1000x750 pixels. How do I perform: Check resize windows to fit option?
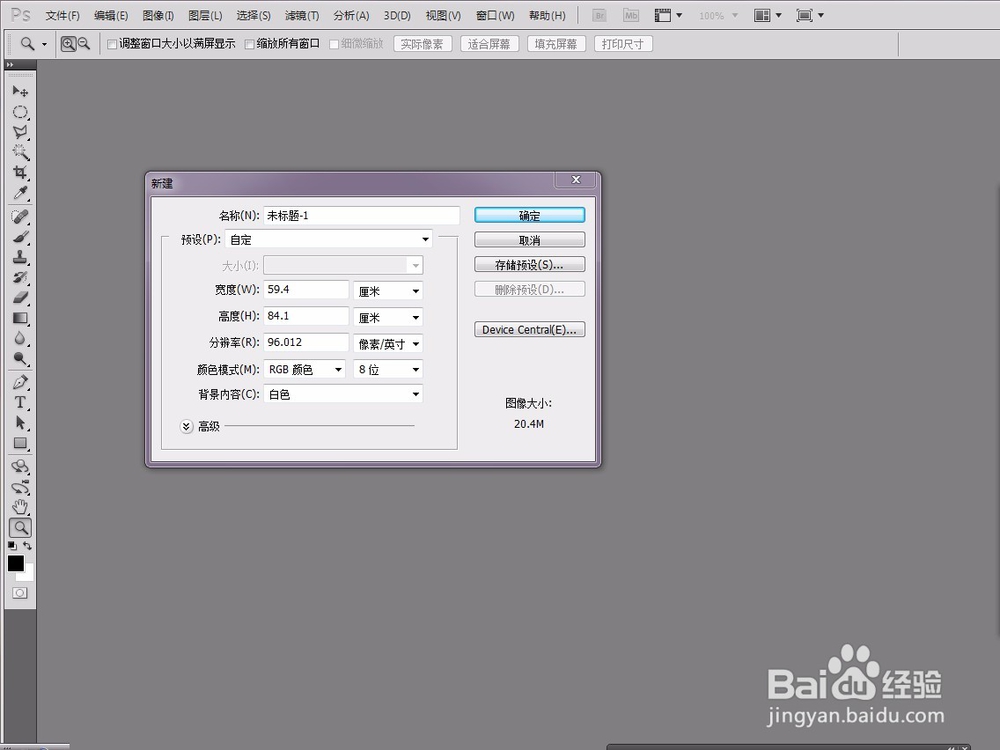point(112,44)
